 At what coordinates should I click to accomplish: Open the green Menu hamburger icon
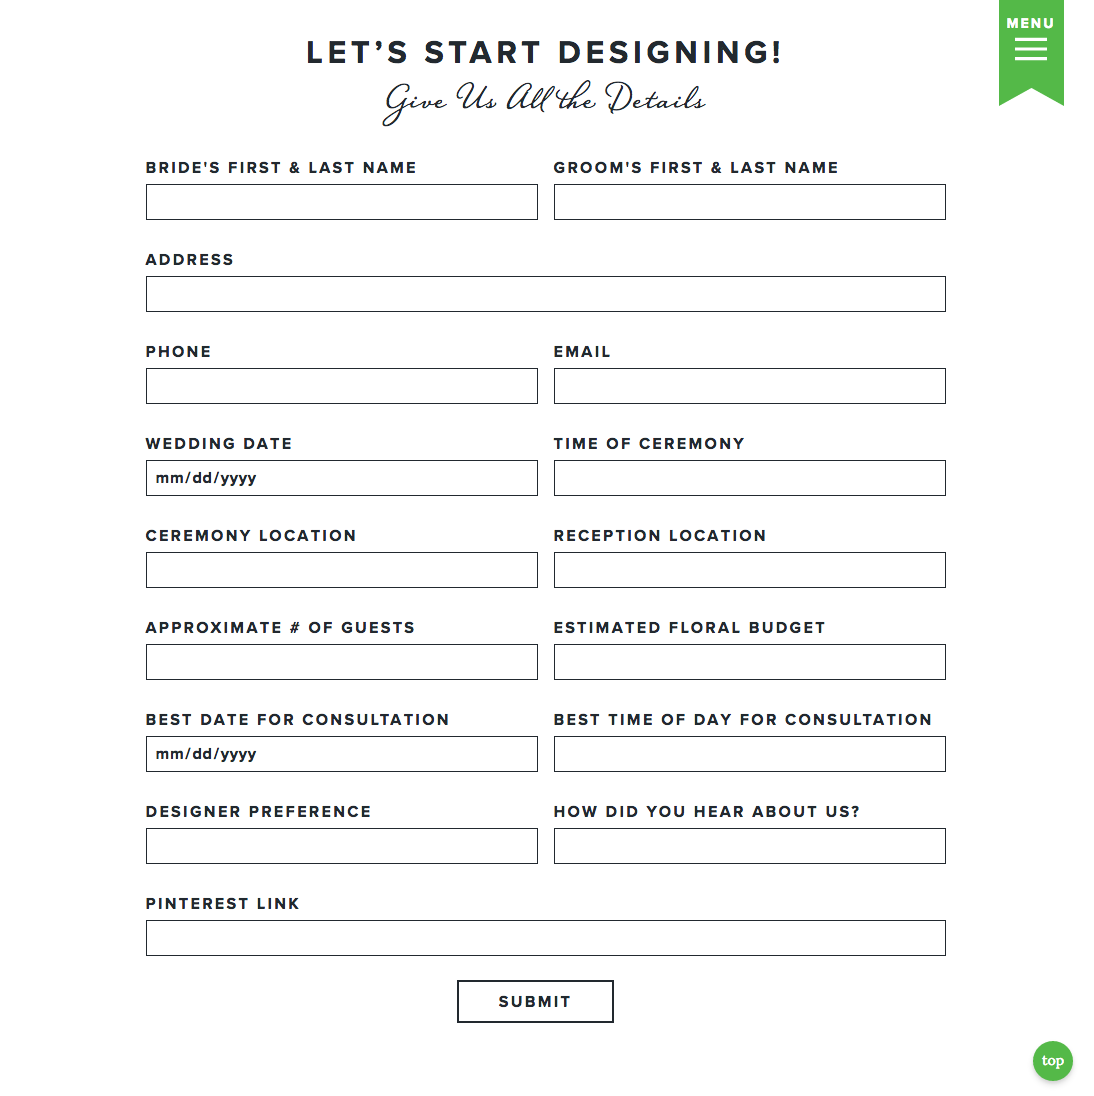1030,48
